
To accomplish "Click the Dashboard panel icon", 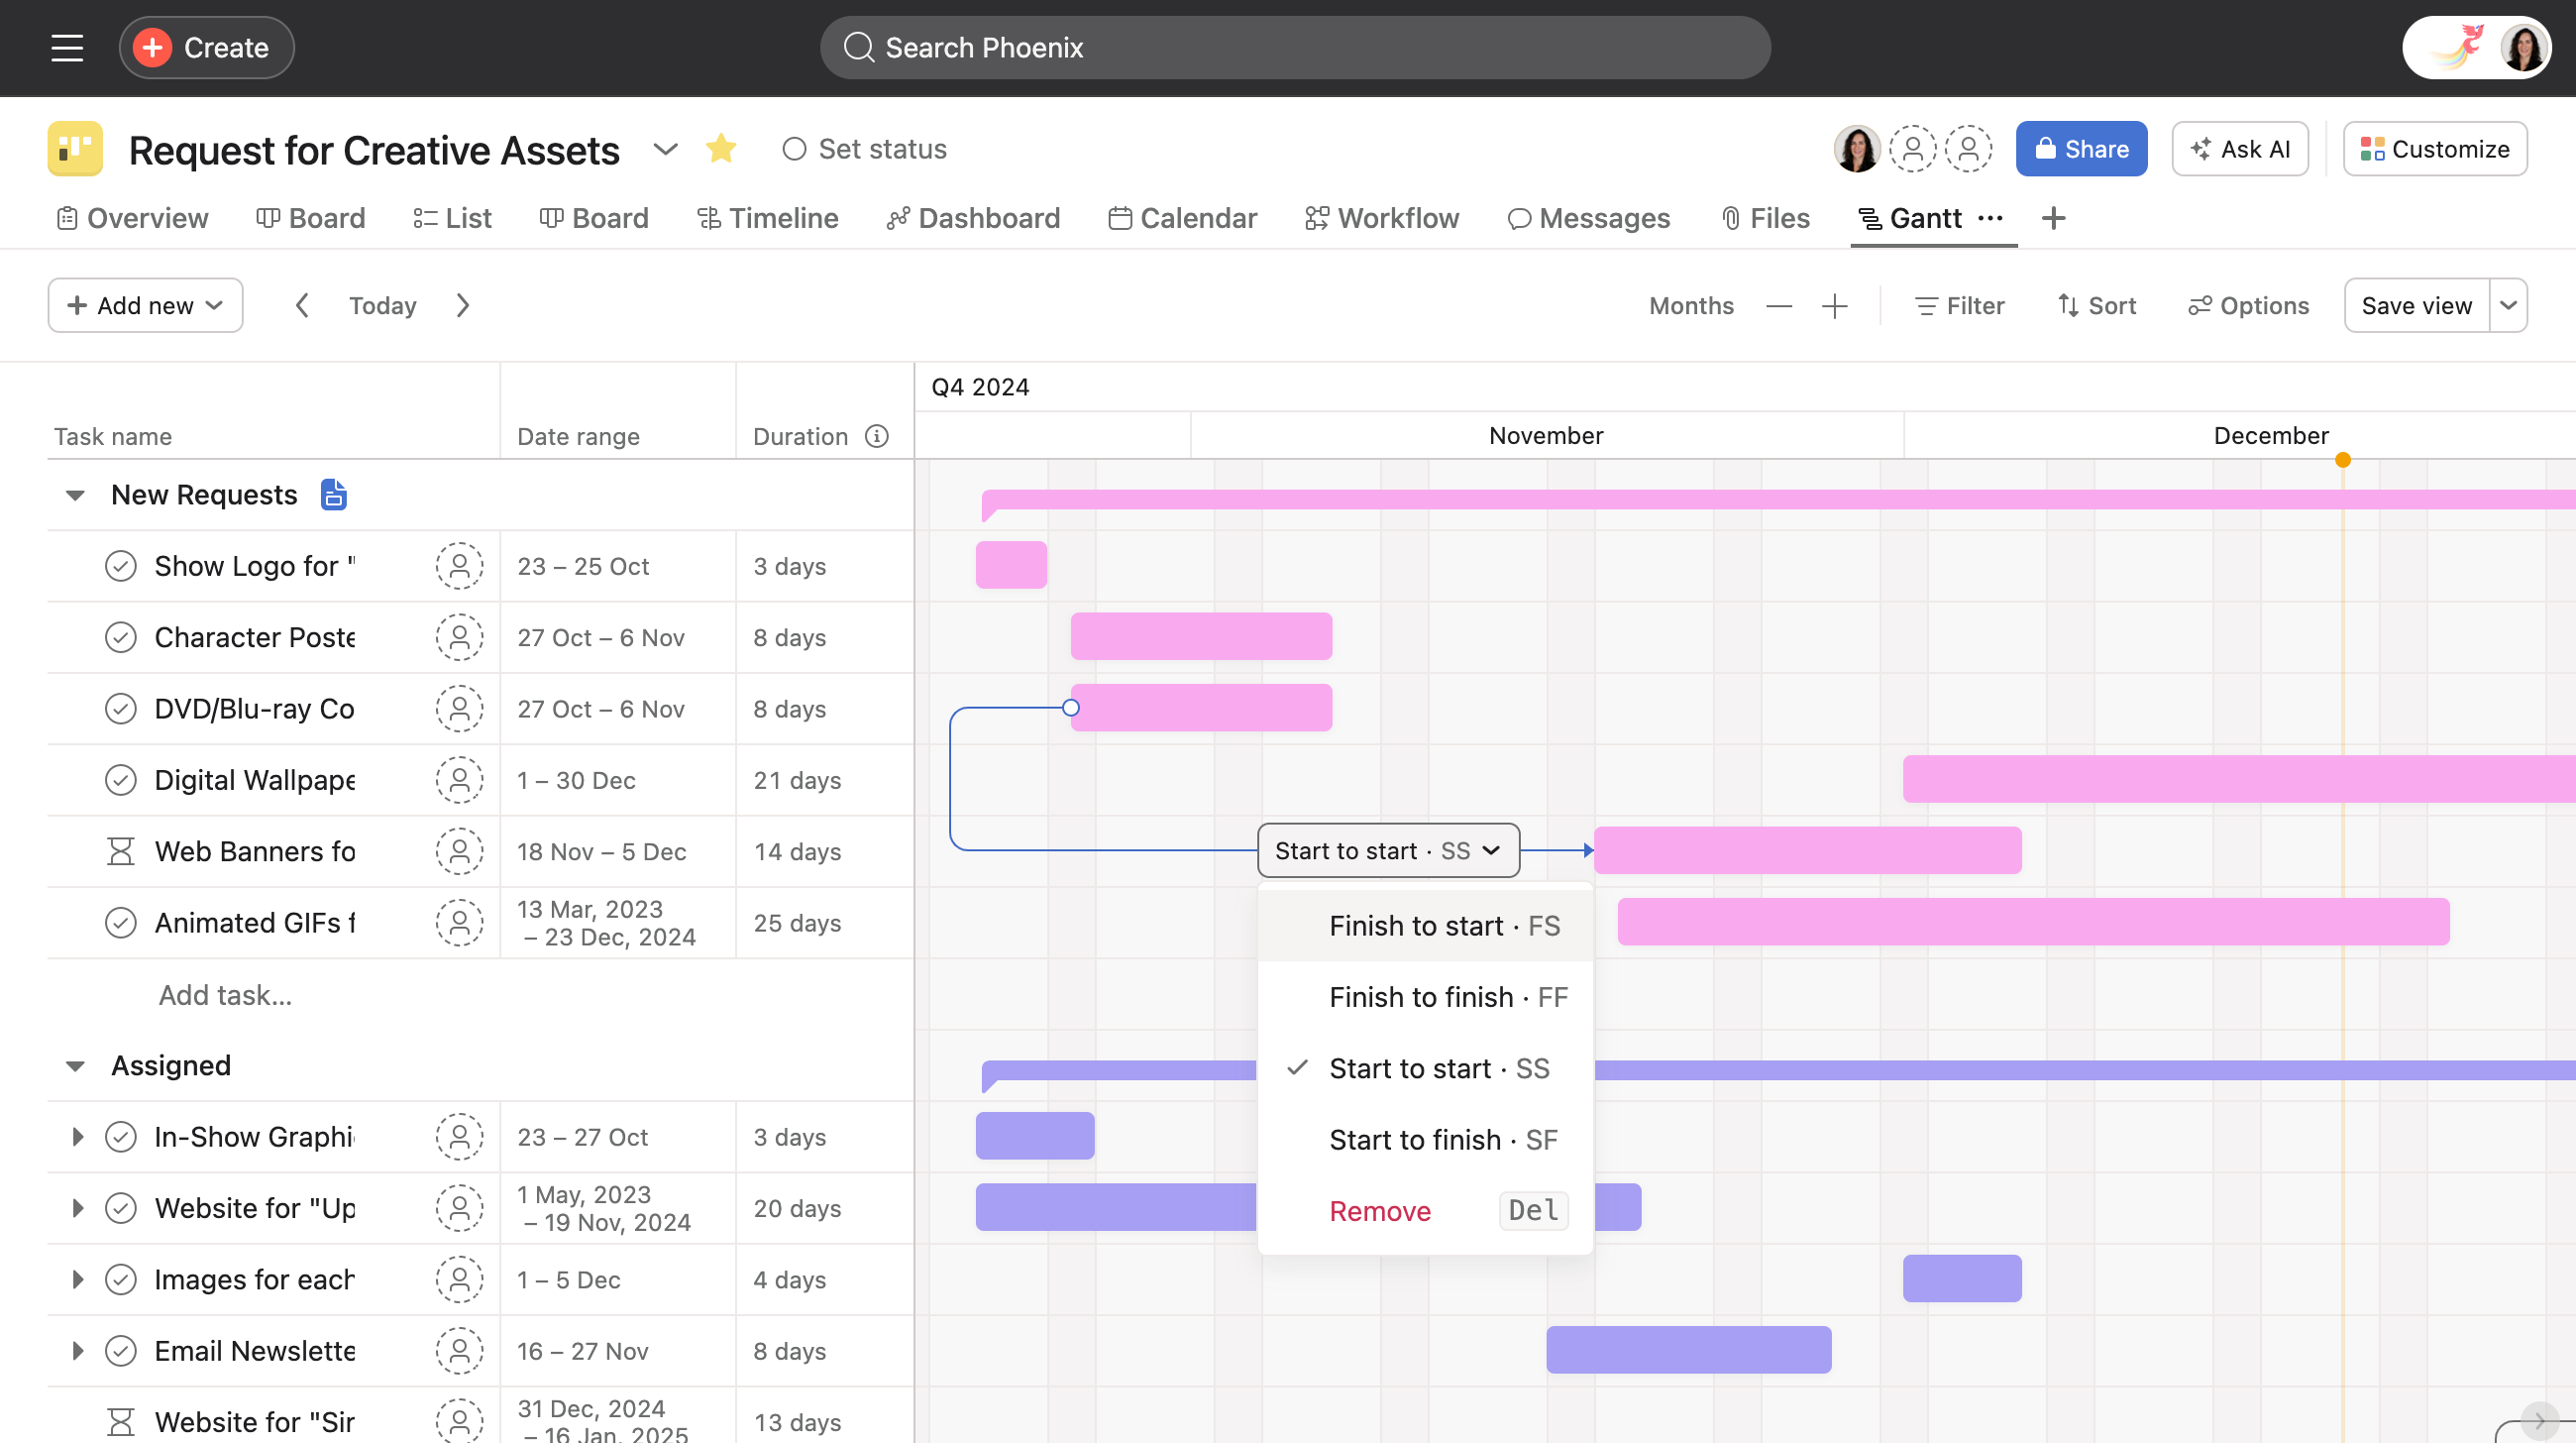I will [x=896, y=218].
